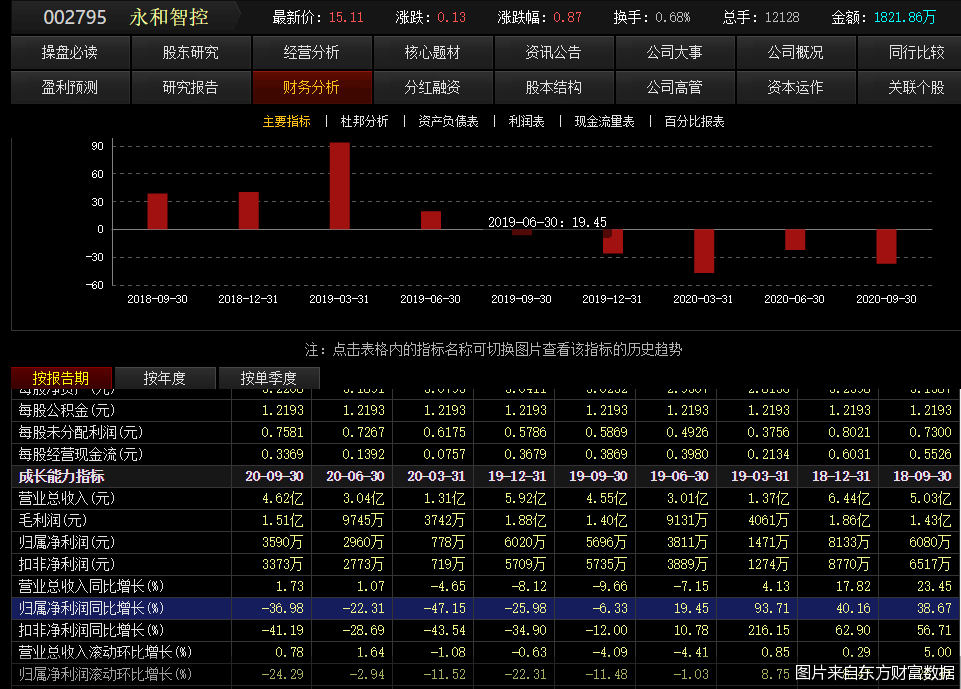Show trend for 营业总收入同比增长(%) indicator
The width and height of the screenshot is (961, 689).
point(91,587)
